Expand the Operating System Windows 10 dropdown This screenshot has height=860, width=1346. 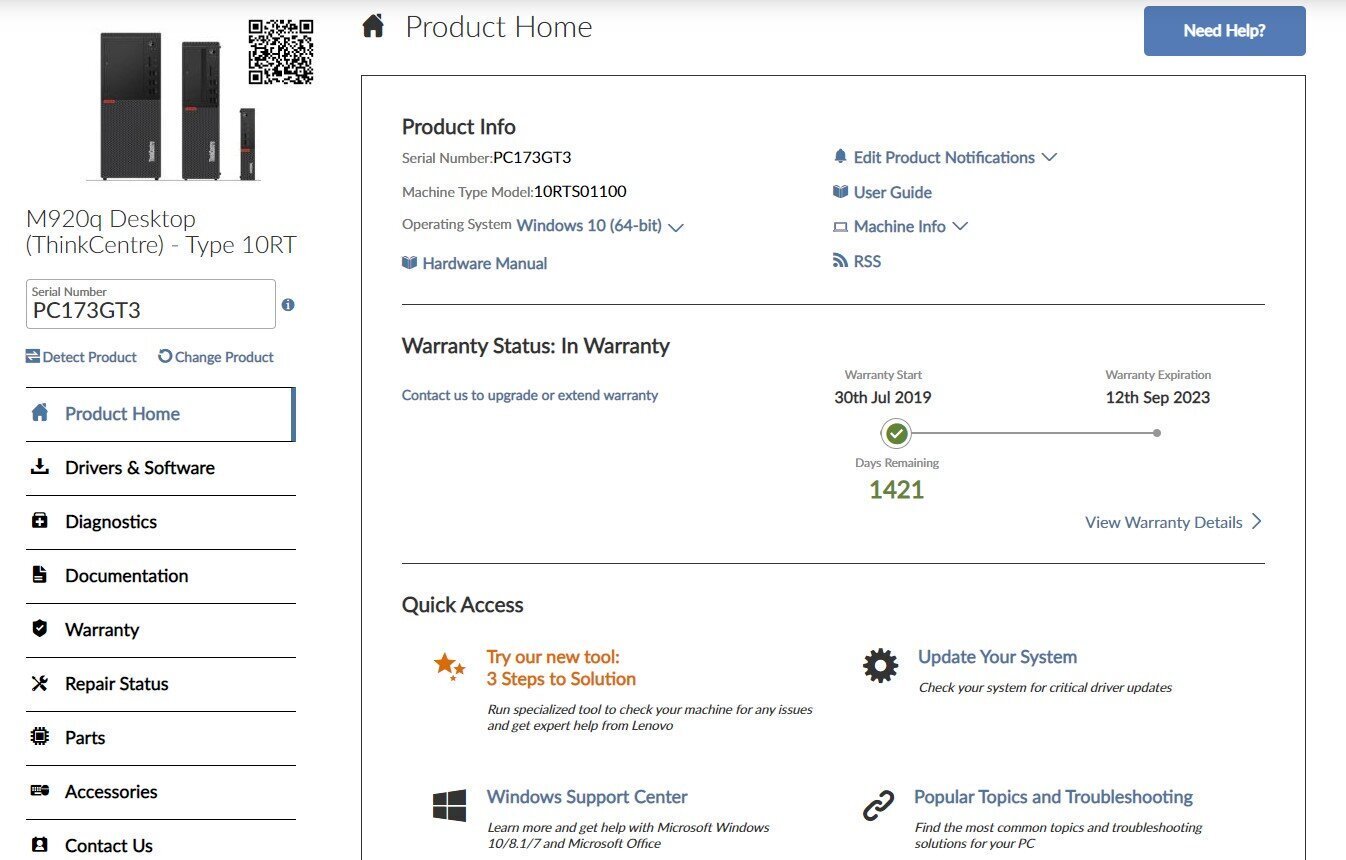click(599, 226)
